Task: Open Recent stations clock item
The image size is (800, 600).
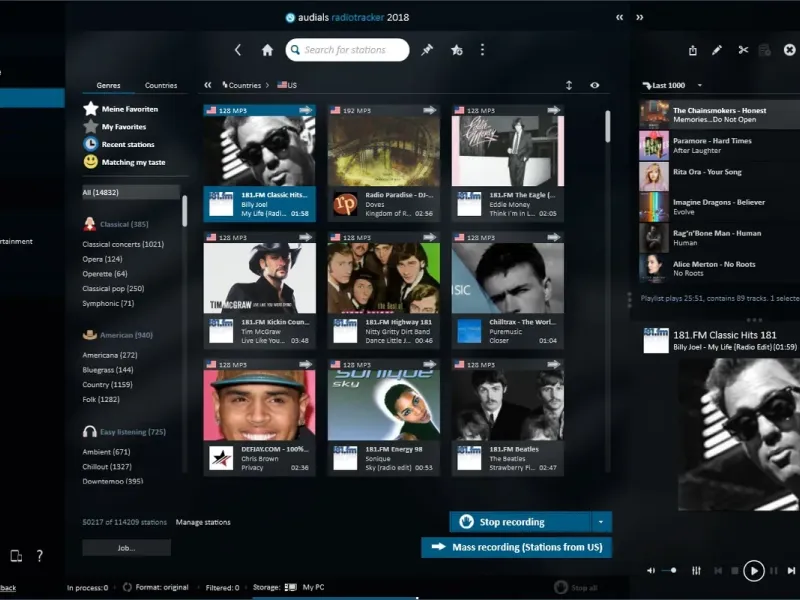Action: pos(119,144)
